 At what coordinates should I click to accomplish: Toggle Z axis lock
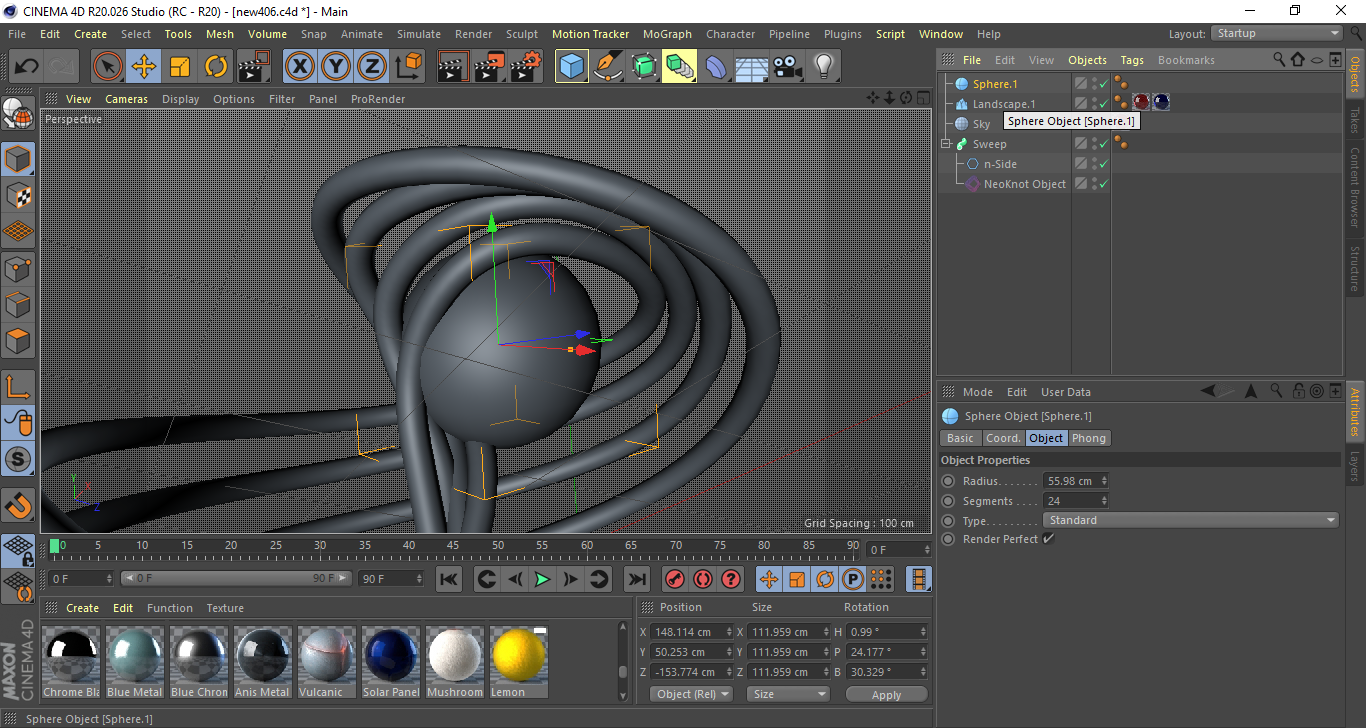[372, 67]
